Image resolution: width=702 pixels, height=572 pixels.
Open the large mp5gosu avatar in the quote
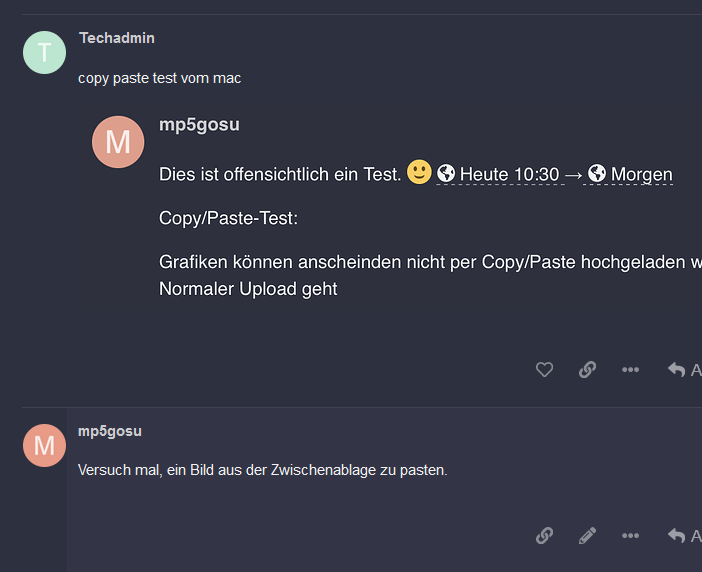[118, 142]
